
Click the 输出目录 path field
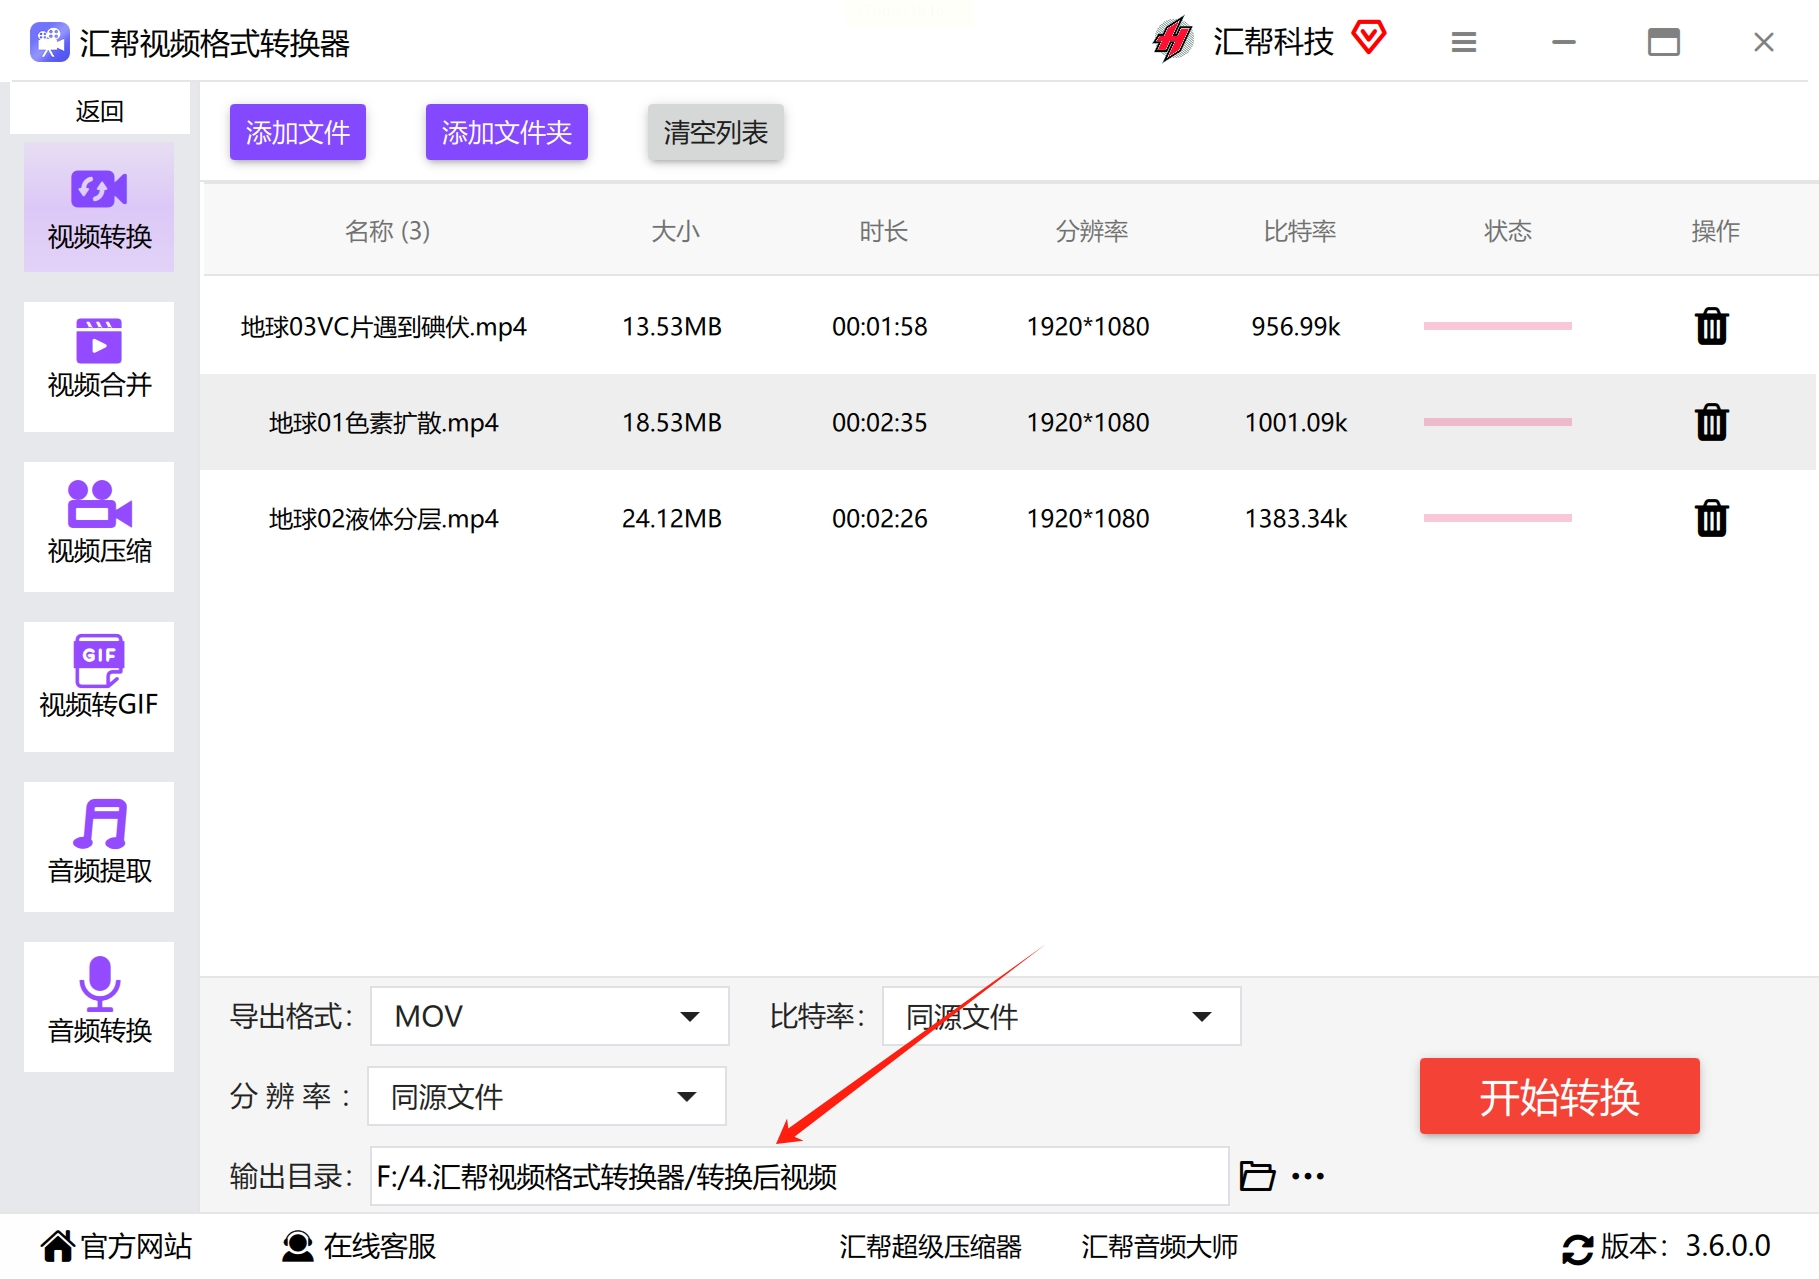tap(798, 1176)
